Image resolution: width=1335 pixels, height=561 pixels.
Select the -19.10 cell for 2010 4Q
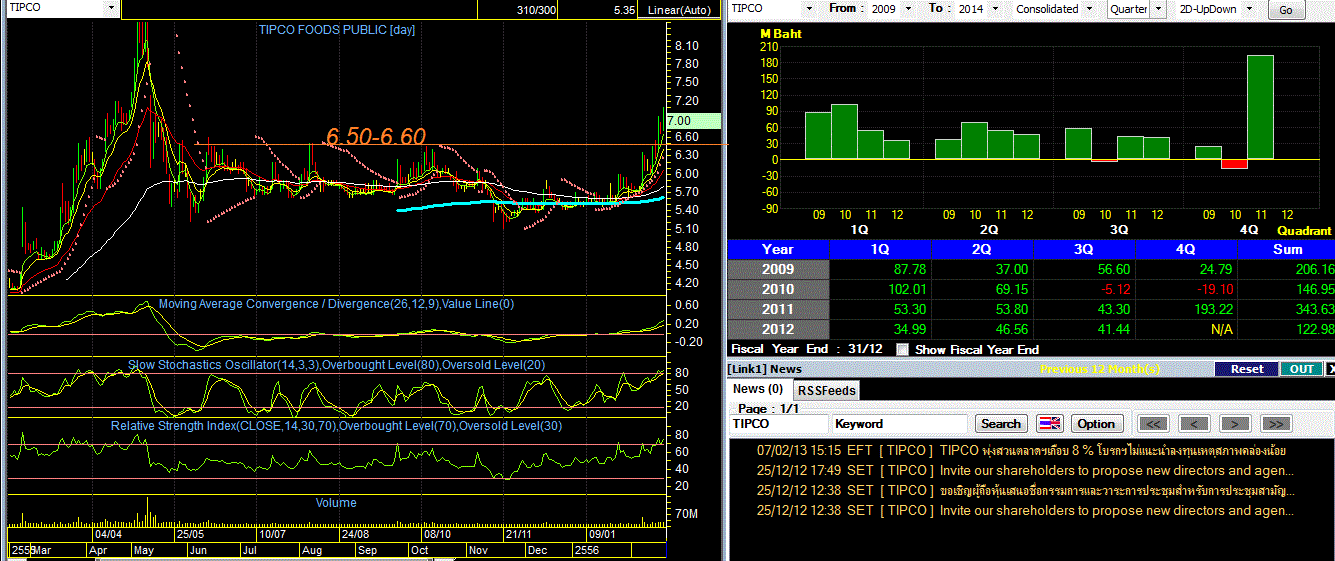[1188, 289]
